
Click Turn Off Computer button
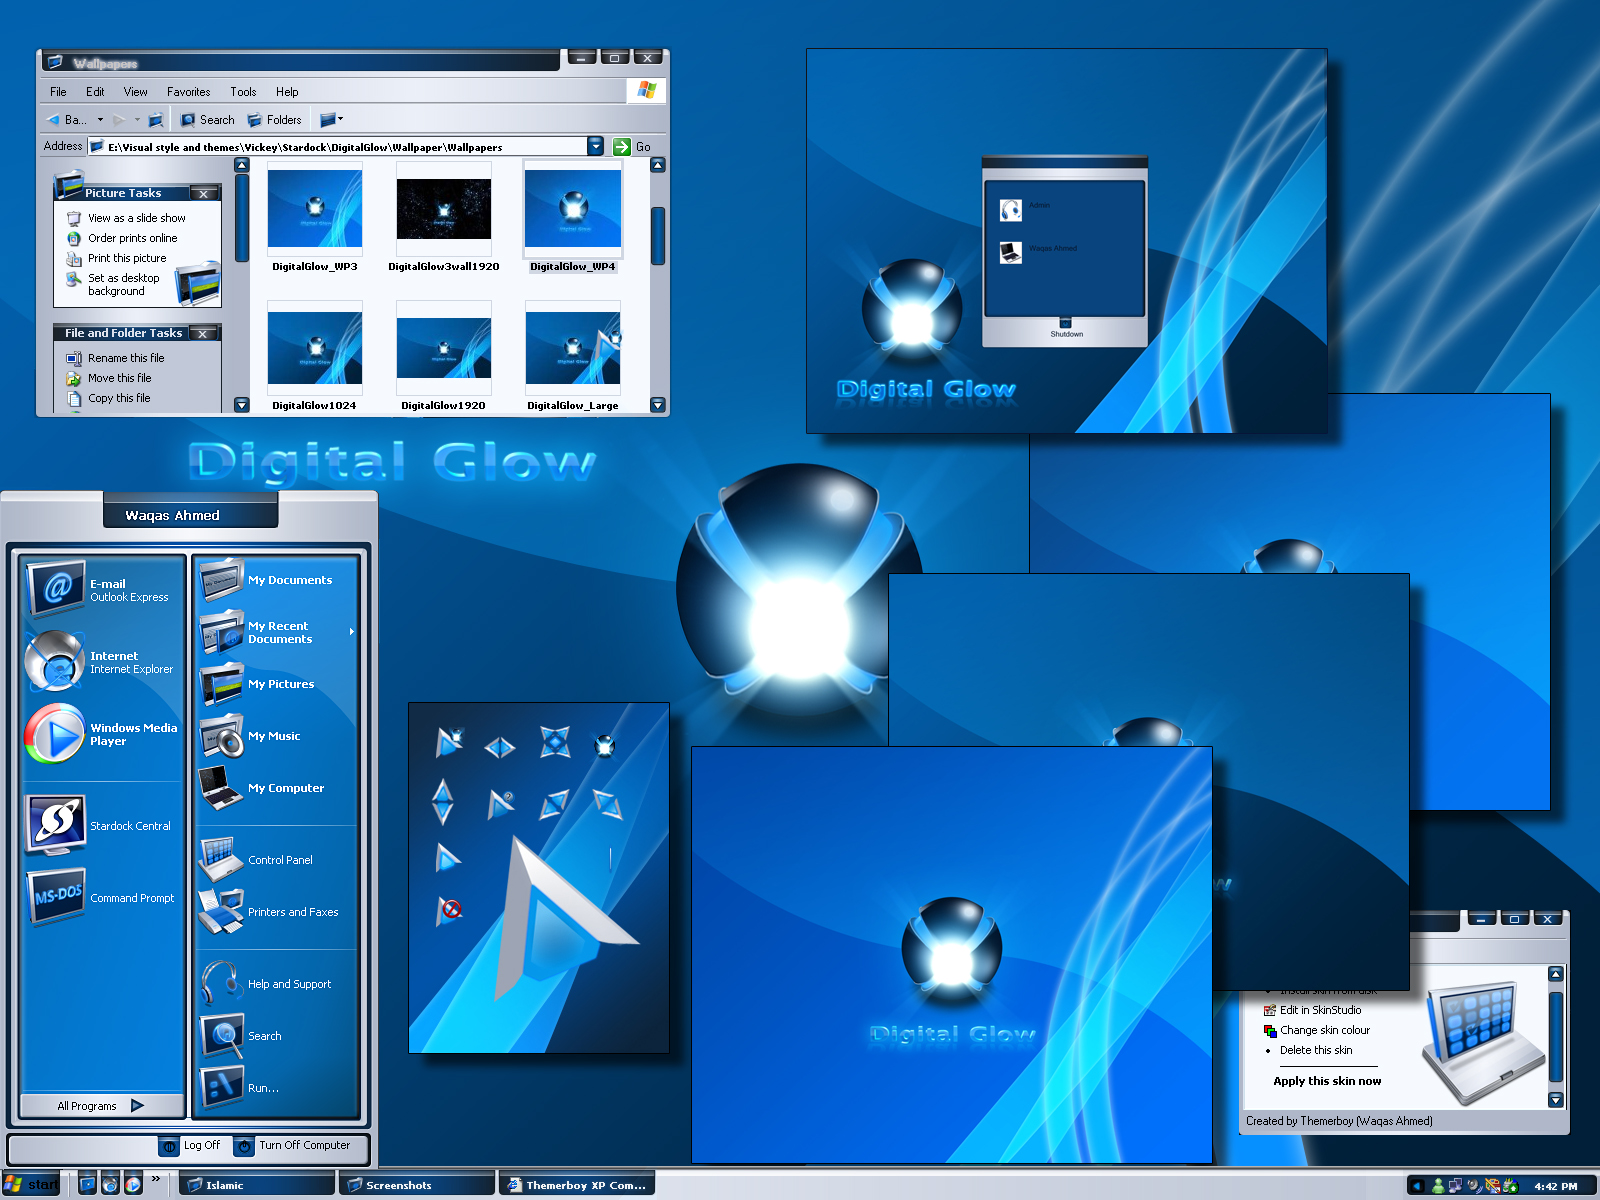pyautogui.click(x=293, y=1146)
